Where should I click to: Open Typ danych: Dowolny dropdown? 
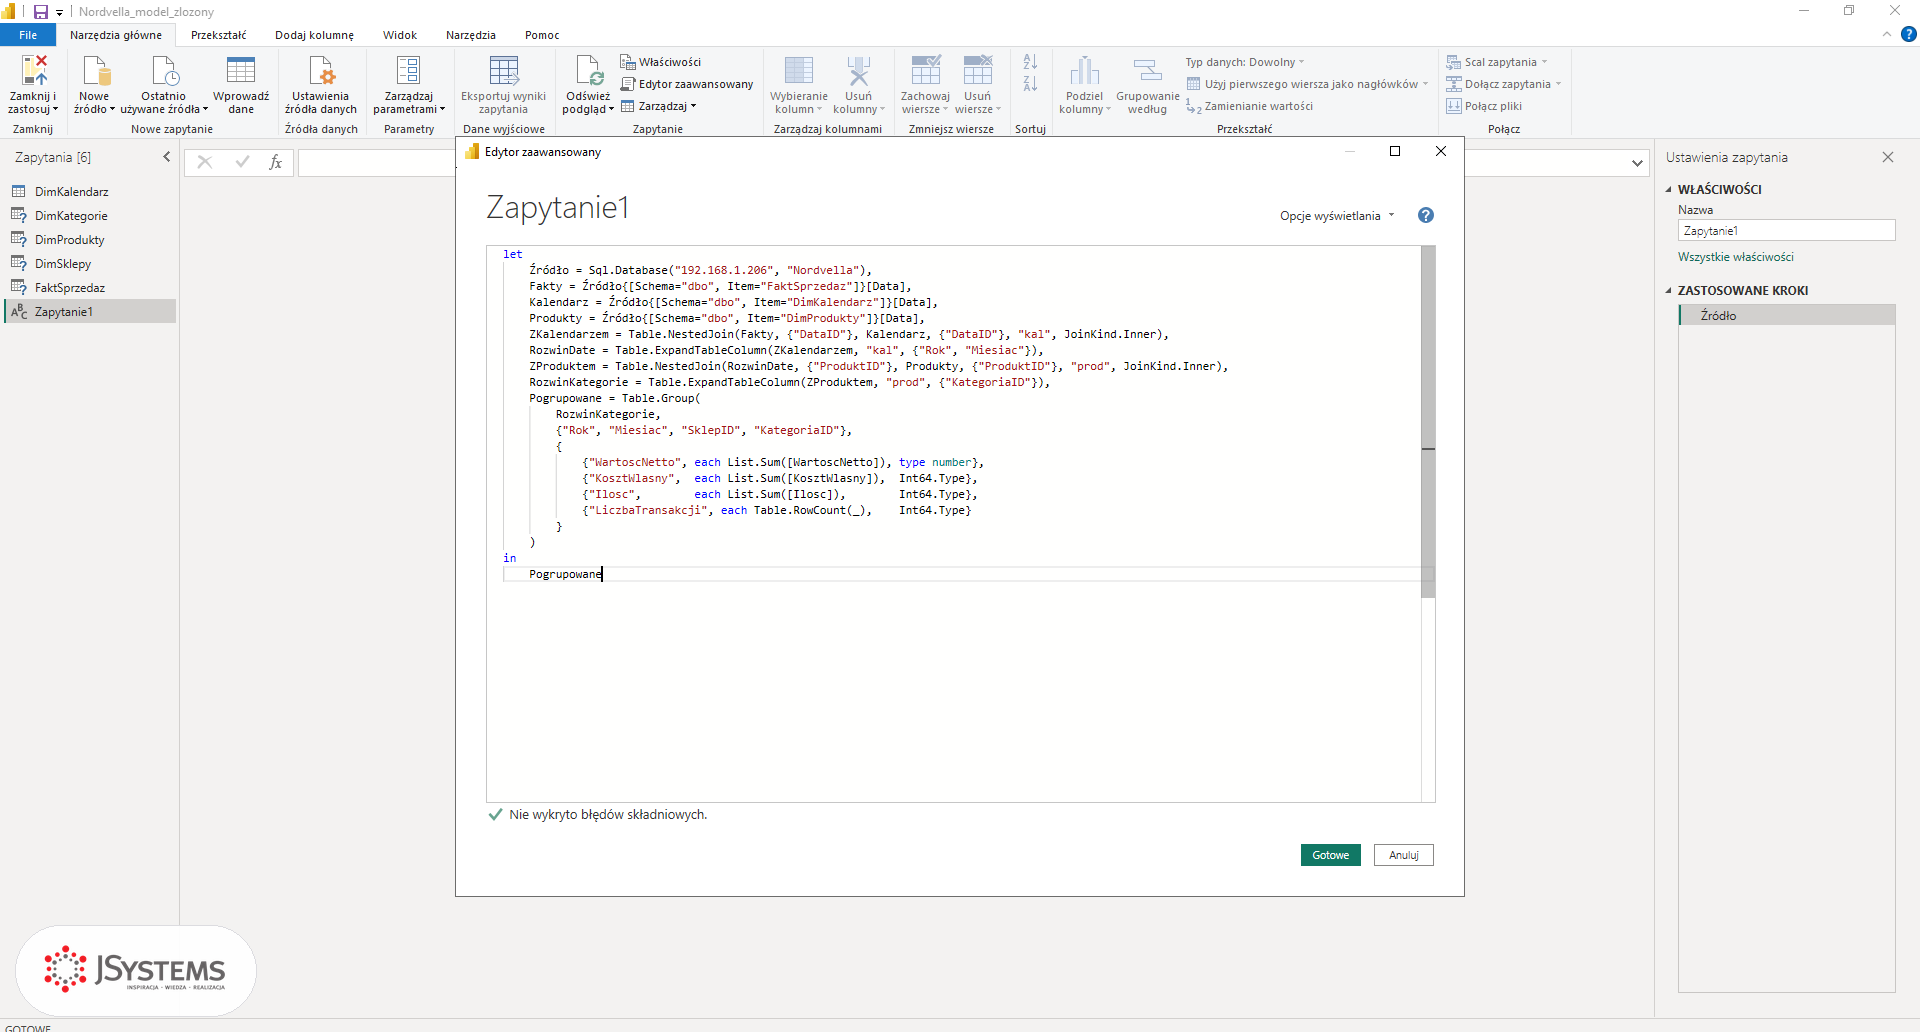(x=1245, y=62)
